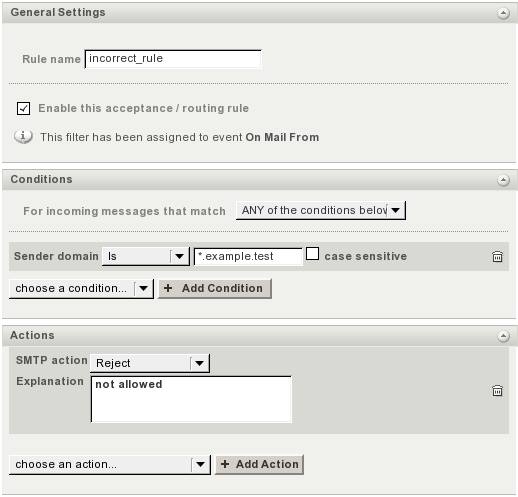
Task: Click the Explanation text area
Action: tap(191, 399)
